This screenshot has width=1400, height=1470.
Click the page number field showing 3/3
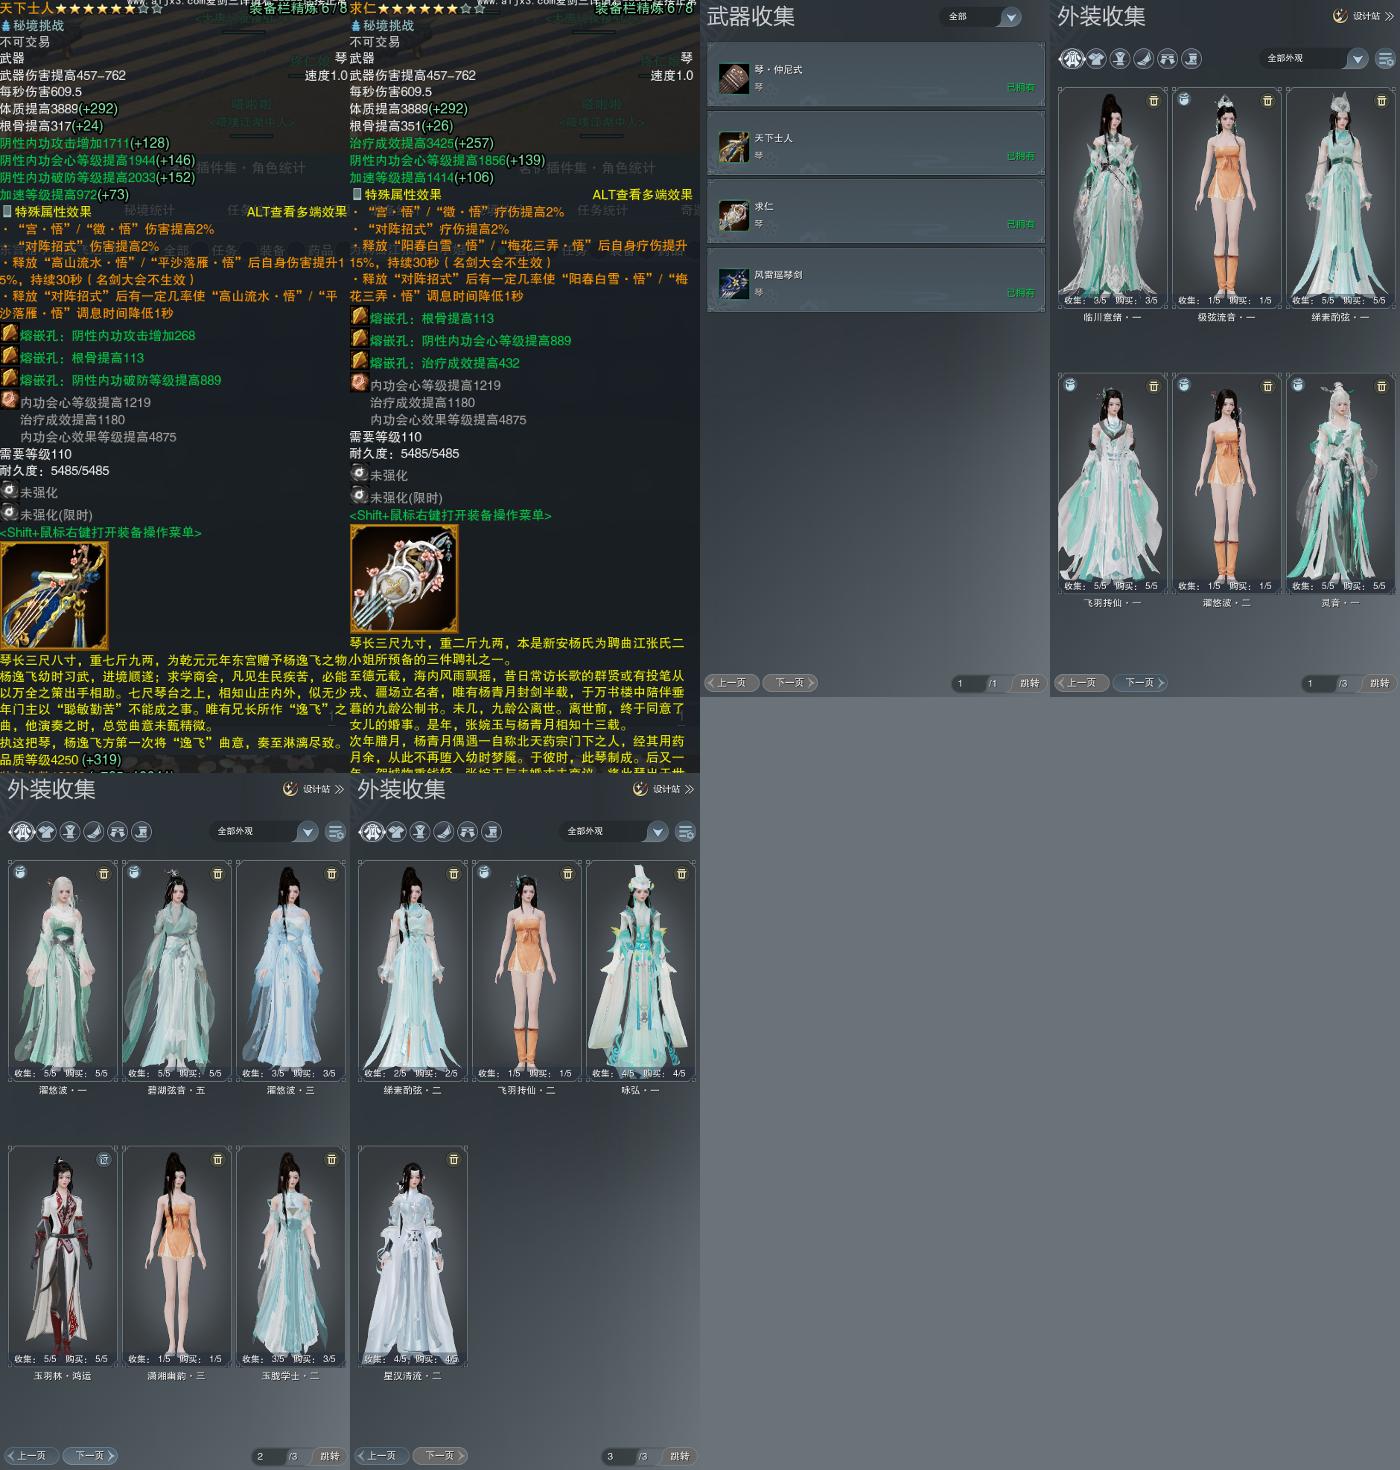coord(618,1457)
